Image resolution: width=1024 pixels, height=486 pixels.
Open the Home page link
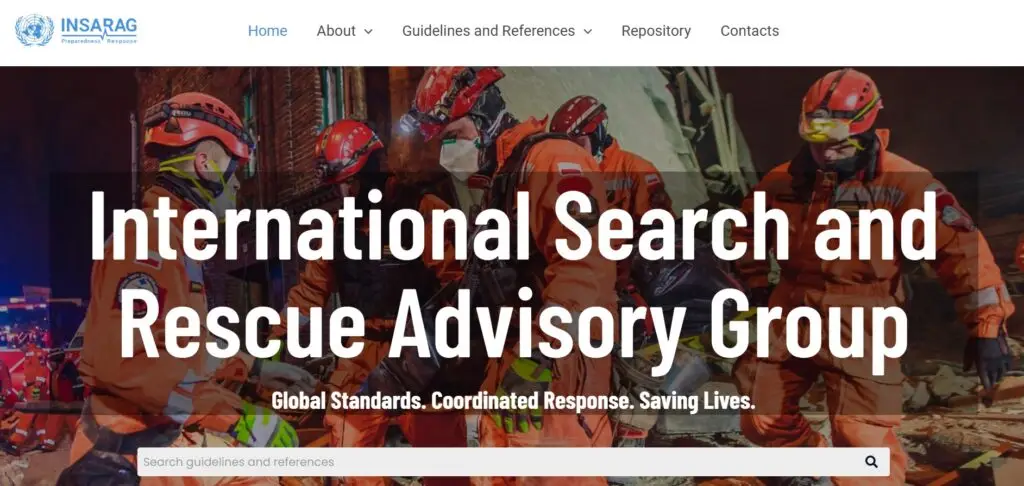tap(267, 31)
